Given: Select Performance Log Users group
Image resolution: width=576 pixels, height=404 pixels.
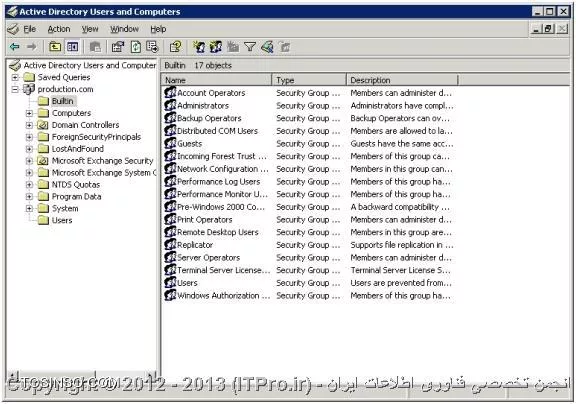Looking at the screenshot, I should point(219,181).
